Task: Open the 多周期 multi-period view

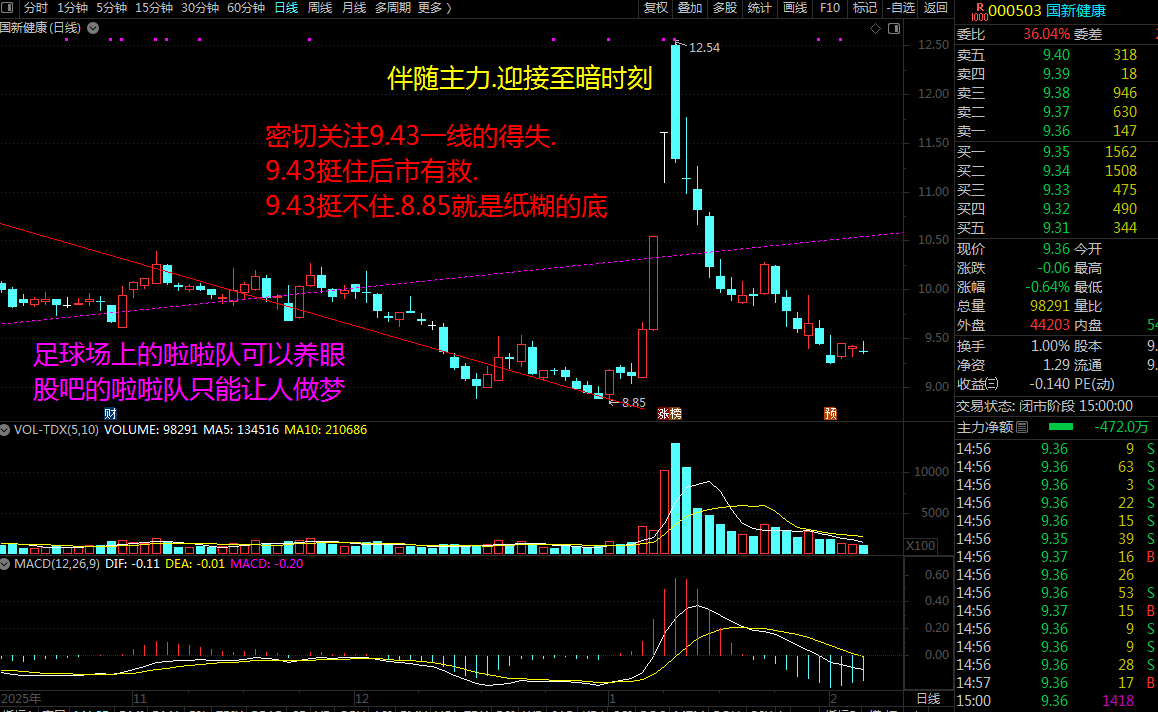Action: [x=393, y=7]
